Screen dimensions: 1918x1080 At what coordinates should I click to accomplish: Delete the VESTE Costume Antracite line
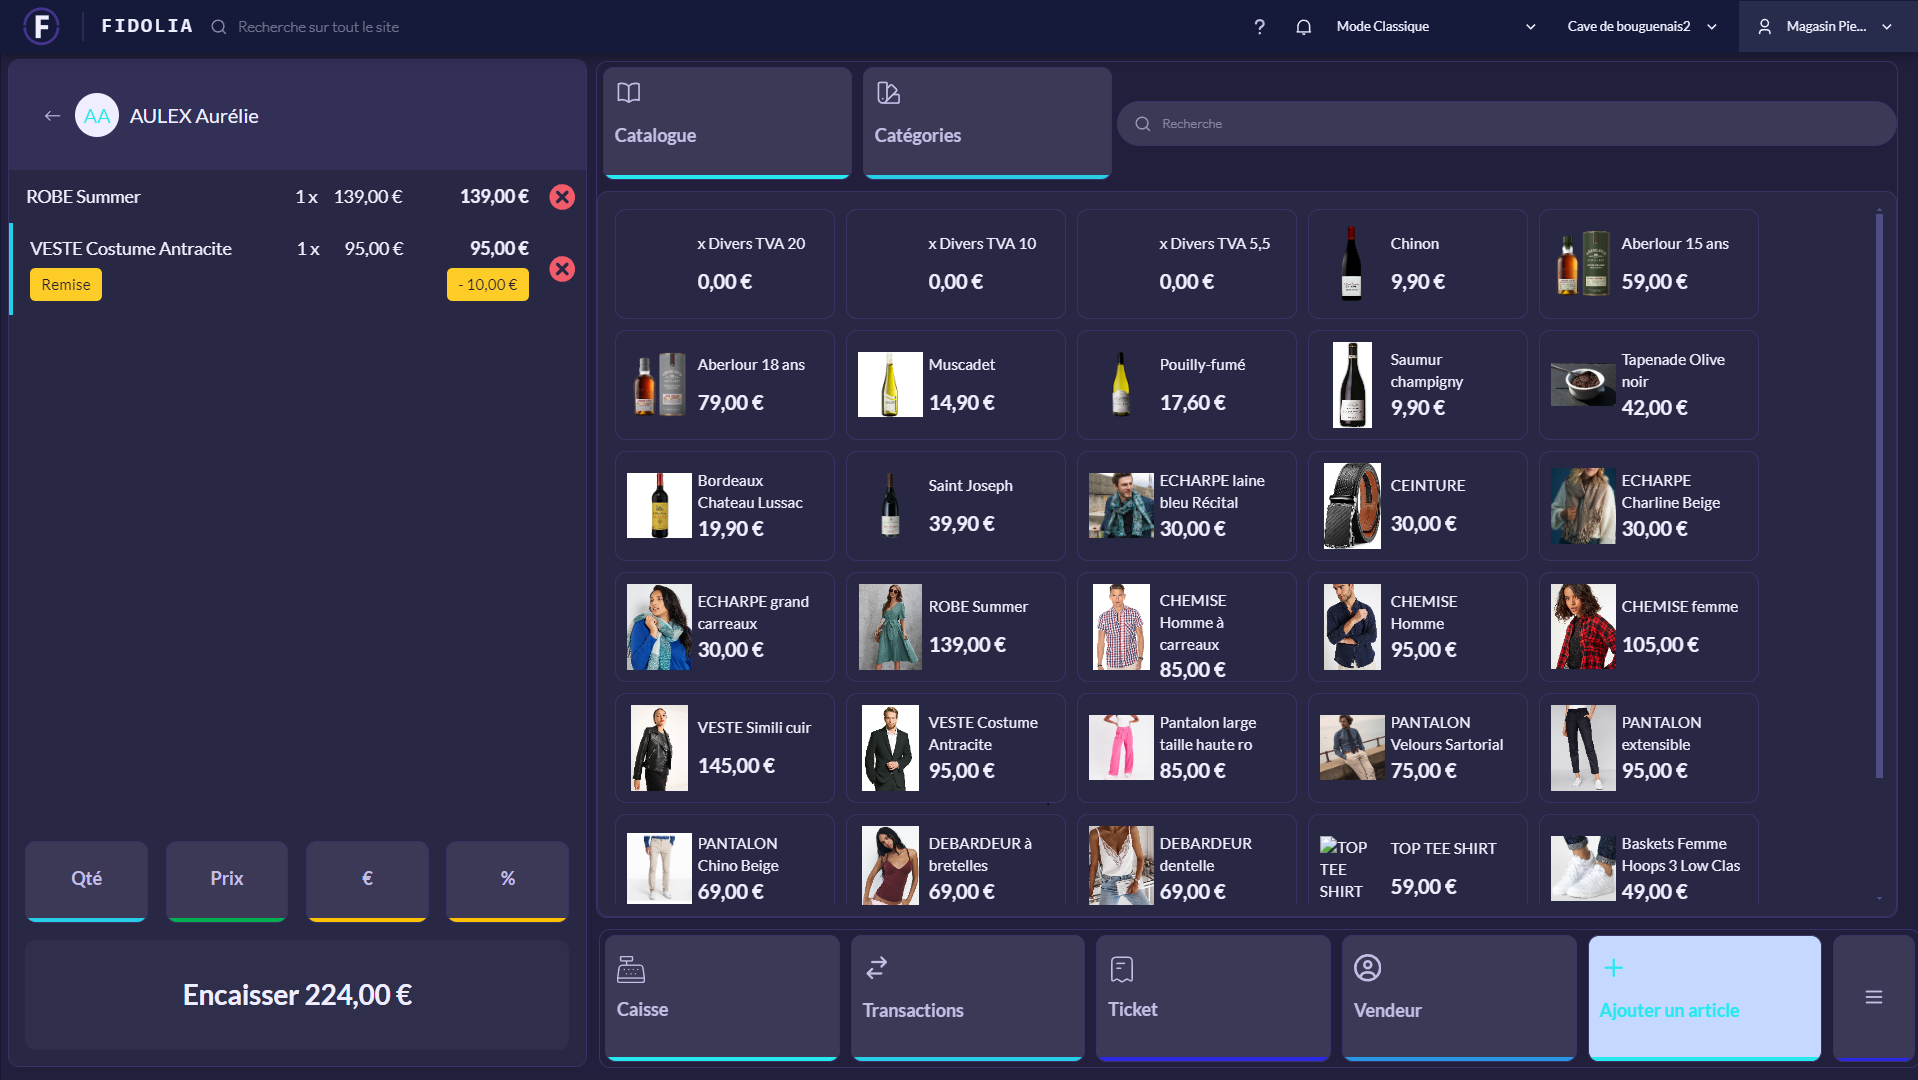coord(562,269)
